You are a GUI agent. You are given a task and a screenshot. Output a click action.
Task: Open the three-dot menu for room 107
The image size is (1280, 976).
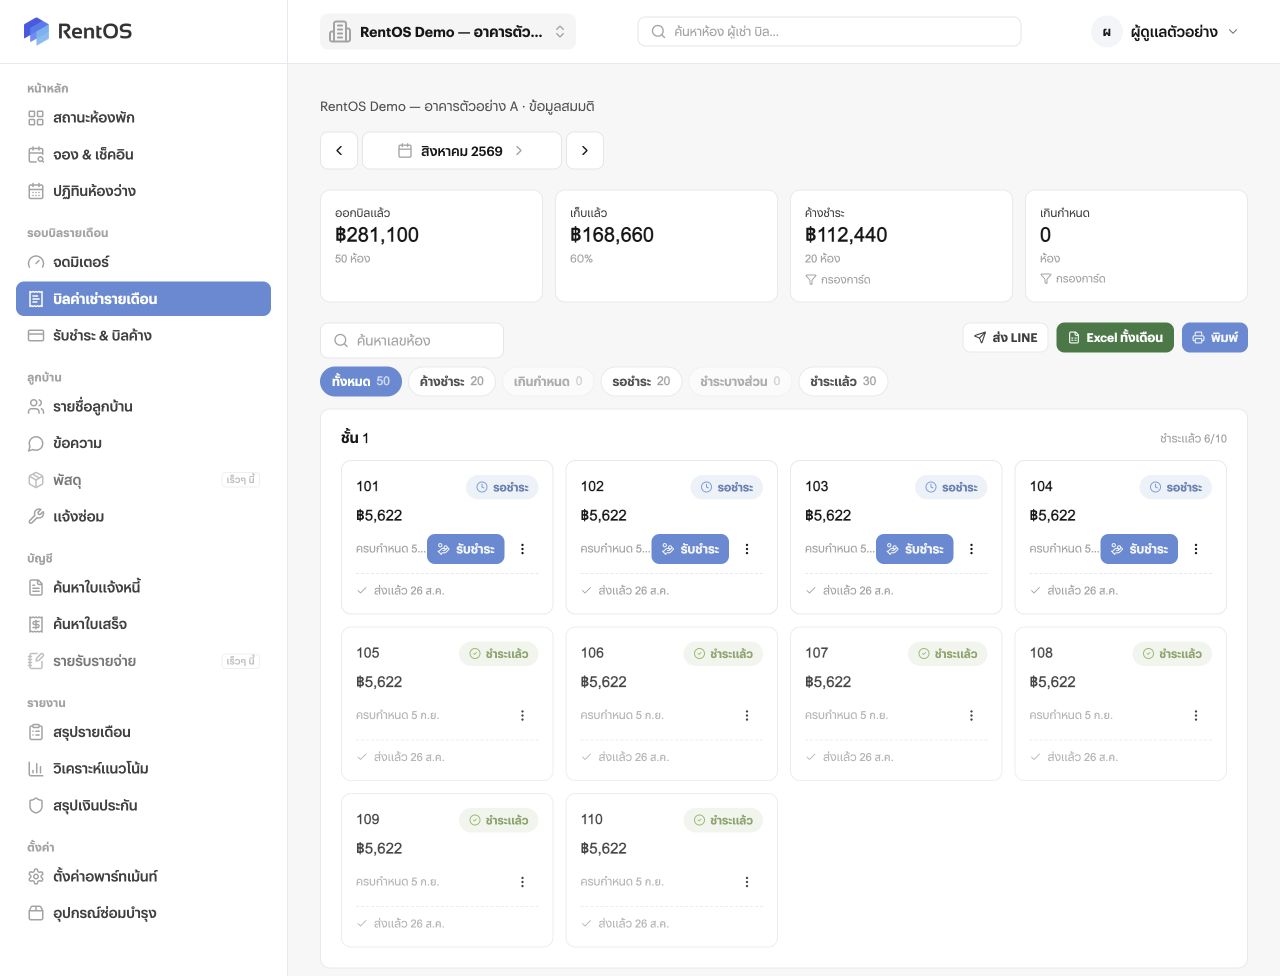(x=971, y=715)
